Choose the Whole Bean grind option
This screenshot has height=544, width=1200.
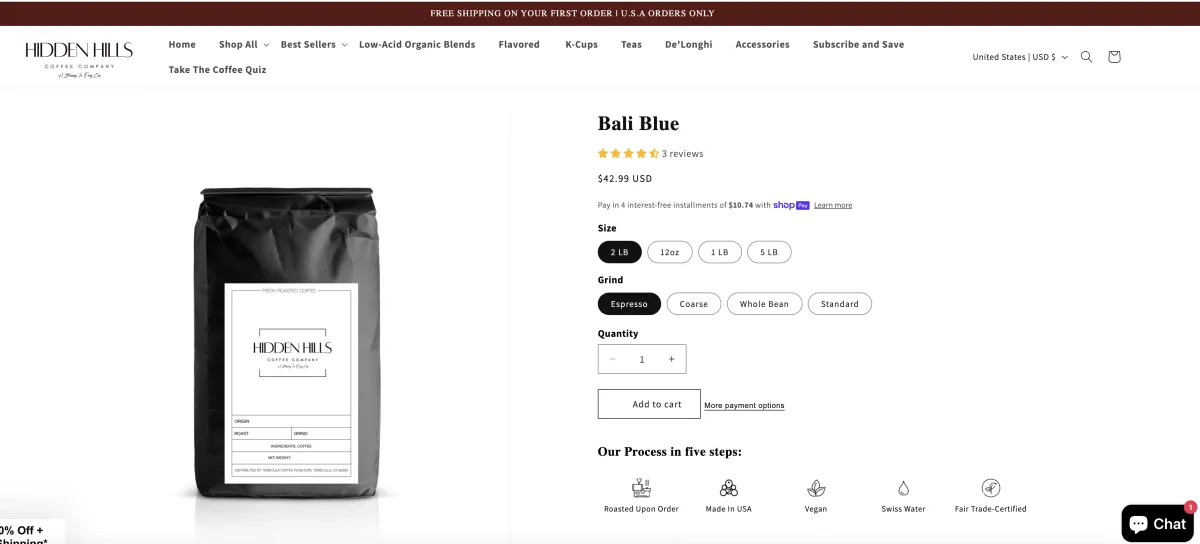click(764, 304)
